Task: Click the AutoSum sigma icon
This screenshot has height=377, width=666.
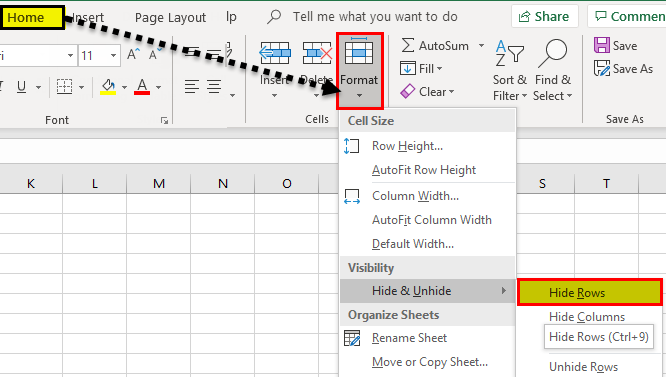Action: [x=408, y=45]
